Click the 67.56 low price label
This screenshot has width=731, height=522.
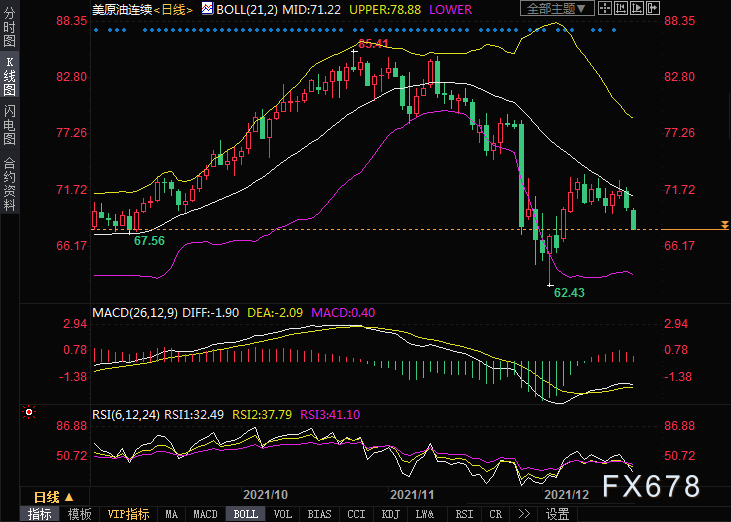149,240
